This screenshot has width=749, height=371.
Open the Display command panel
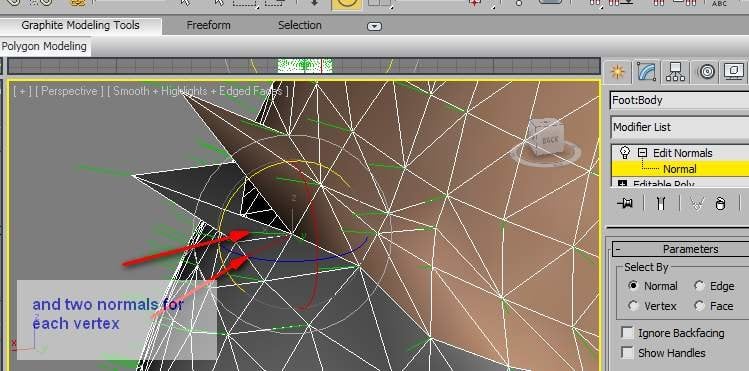coord(734,72)
